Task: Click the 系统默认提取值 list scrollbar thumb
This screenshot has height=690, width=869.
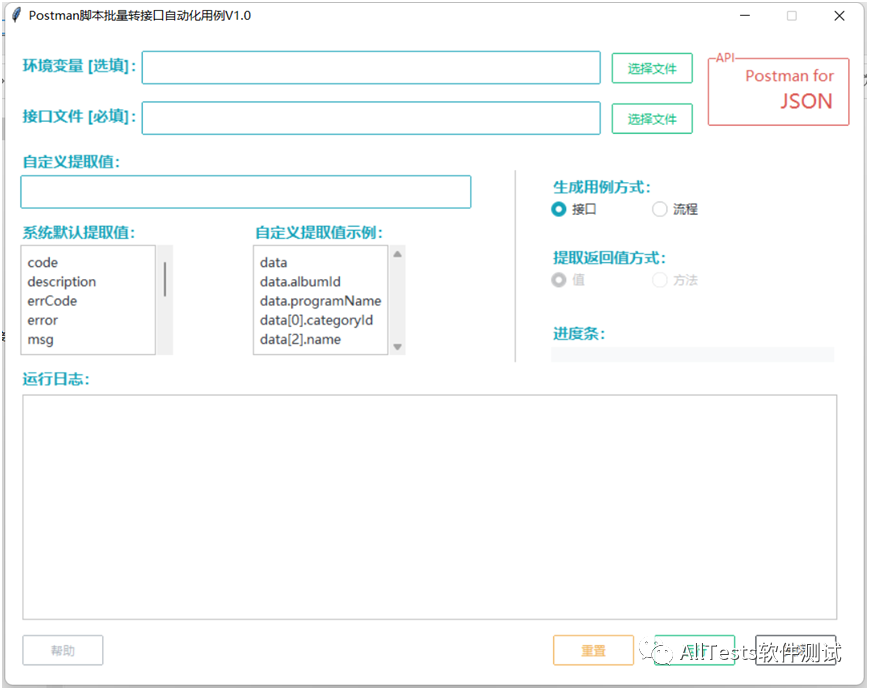Action: 165,279
